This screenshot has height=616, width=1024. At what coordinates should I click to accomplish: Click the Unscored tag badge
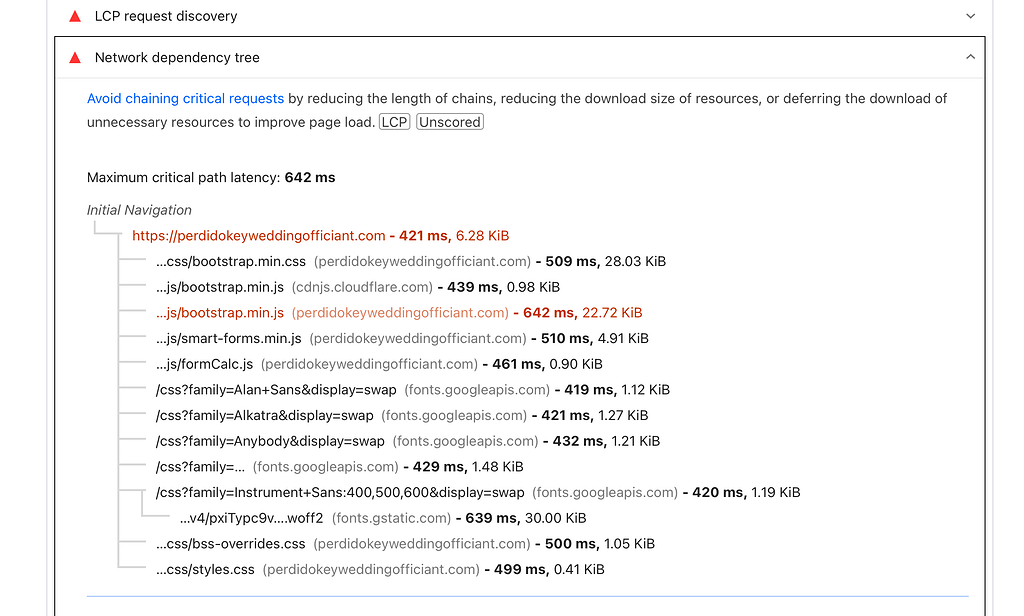pyautogui.click(x=450, y=122)
